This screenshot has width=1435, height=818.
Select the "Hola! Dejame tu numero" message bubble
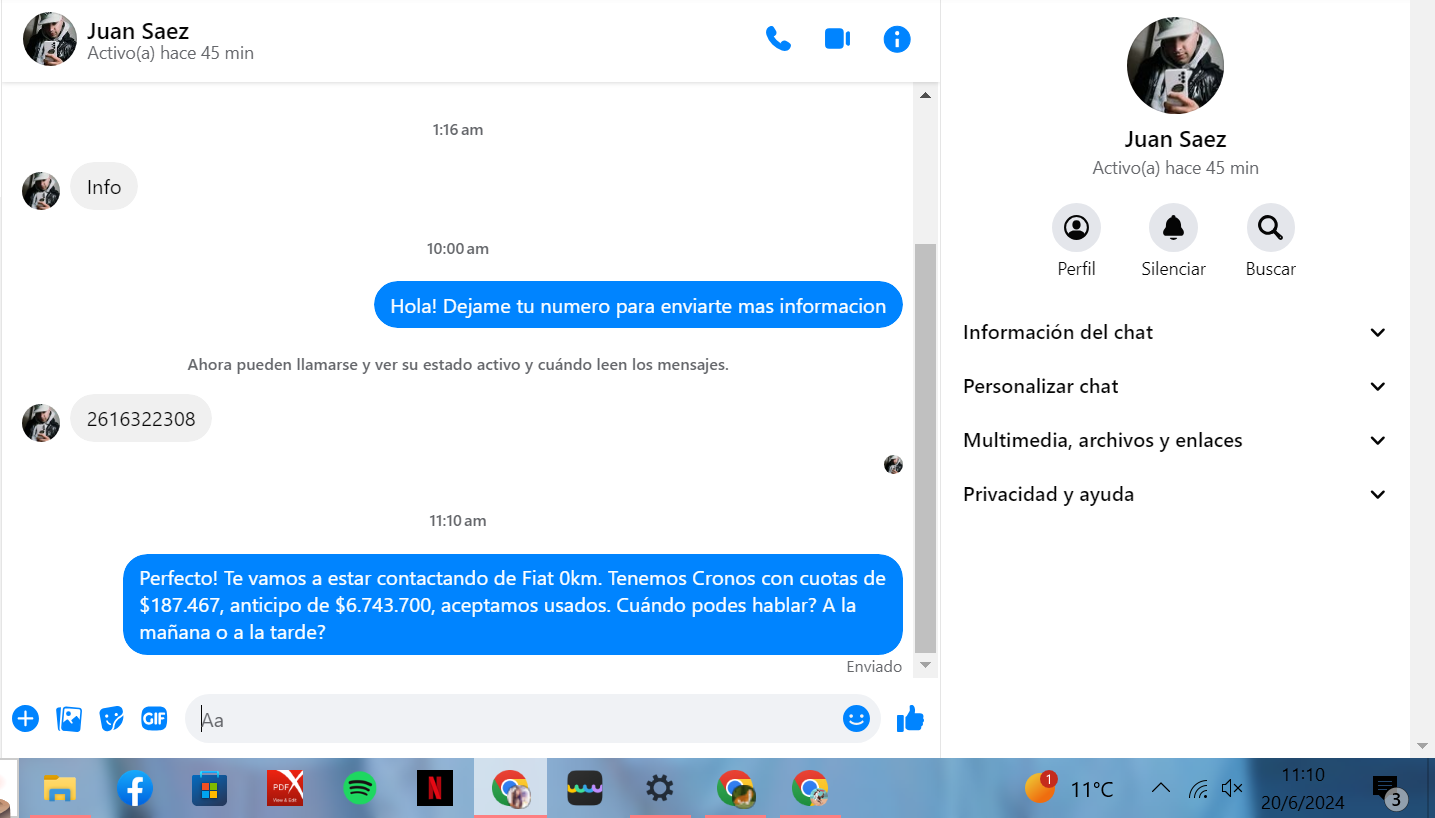(638, 305)
